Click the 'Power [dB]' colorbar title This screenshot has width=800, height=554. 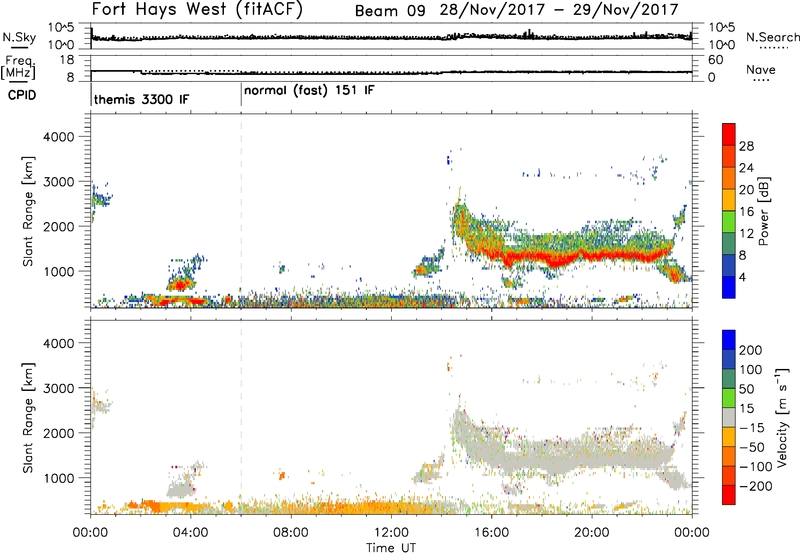coord(764,211)
